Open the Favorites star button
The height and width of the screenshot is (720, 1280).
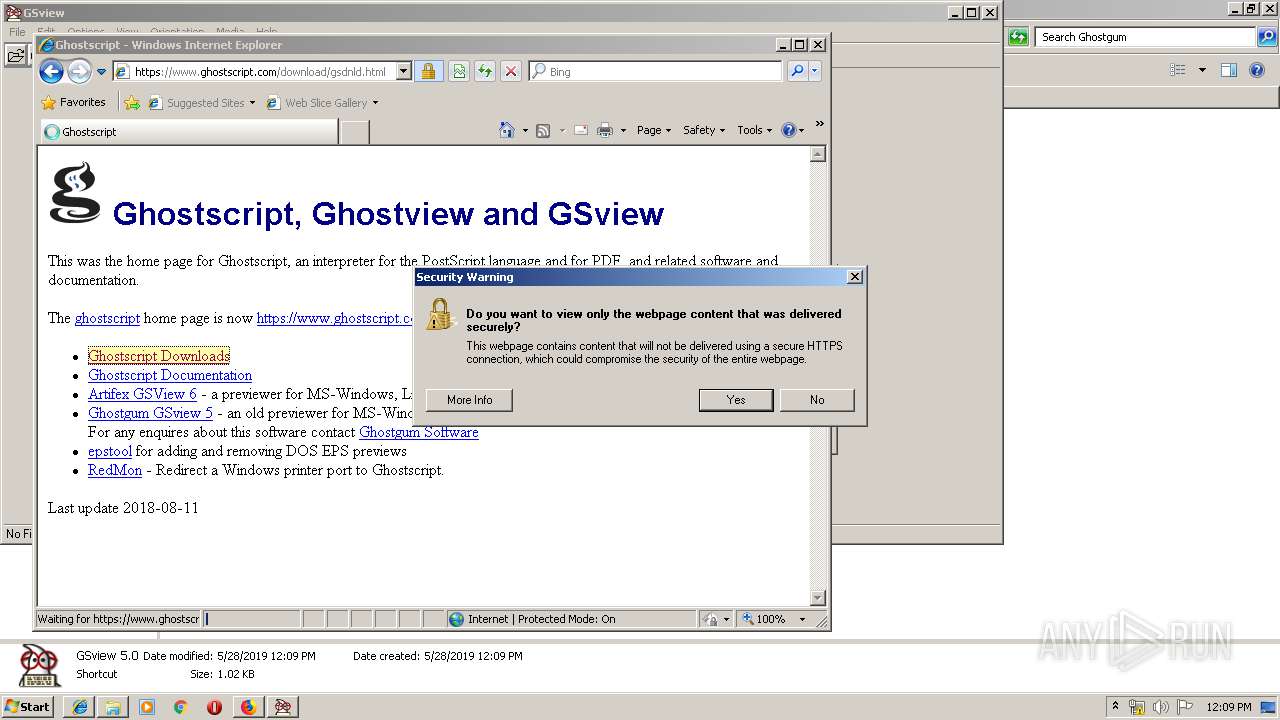(73, 102)
